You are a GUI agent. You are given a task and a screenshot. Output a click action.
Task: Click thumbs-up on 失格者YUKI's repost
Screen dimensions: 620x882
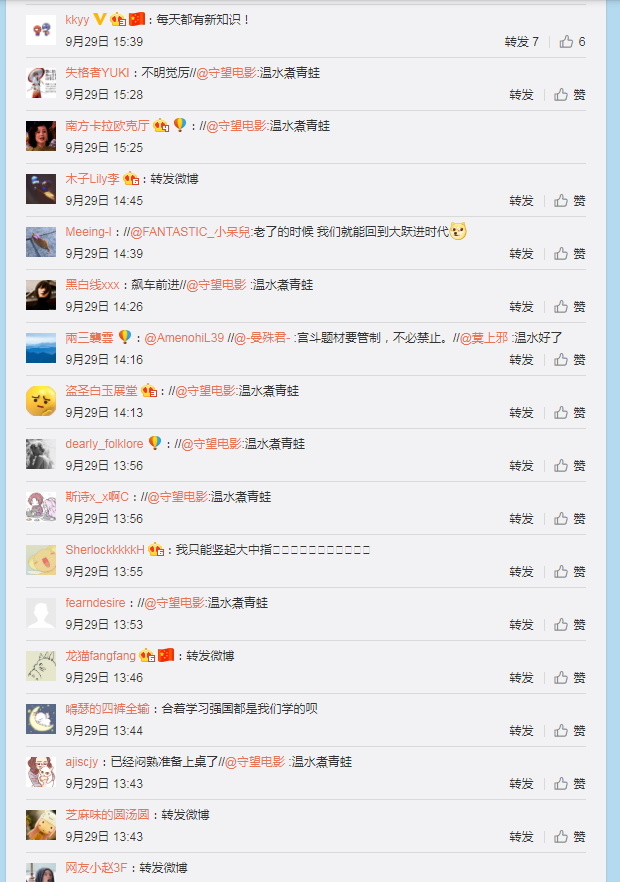coord(569,94)
